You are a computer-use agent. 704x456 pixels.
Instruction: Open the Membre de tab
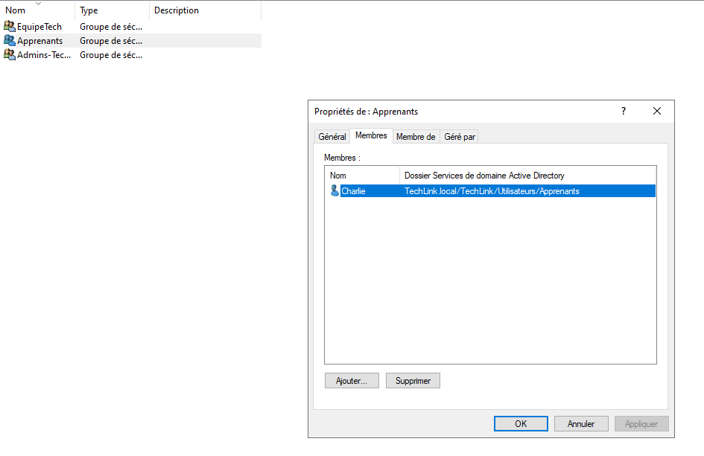415,137
